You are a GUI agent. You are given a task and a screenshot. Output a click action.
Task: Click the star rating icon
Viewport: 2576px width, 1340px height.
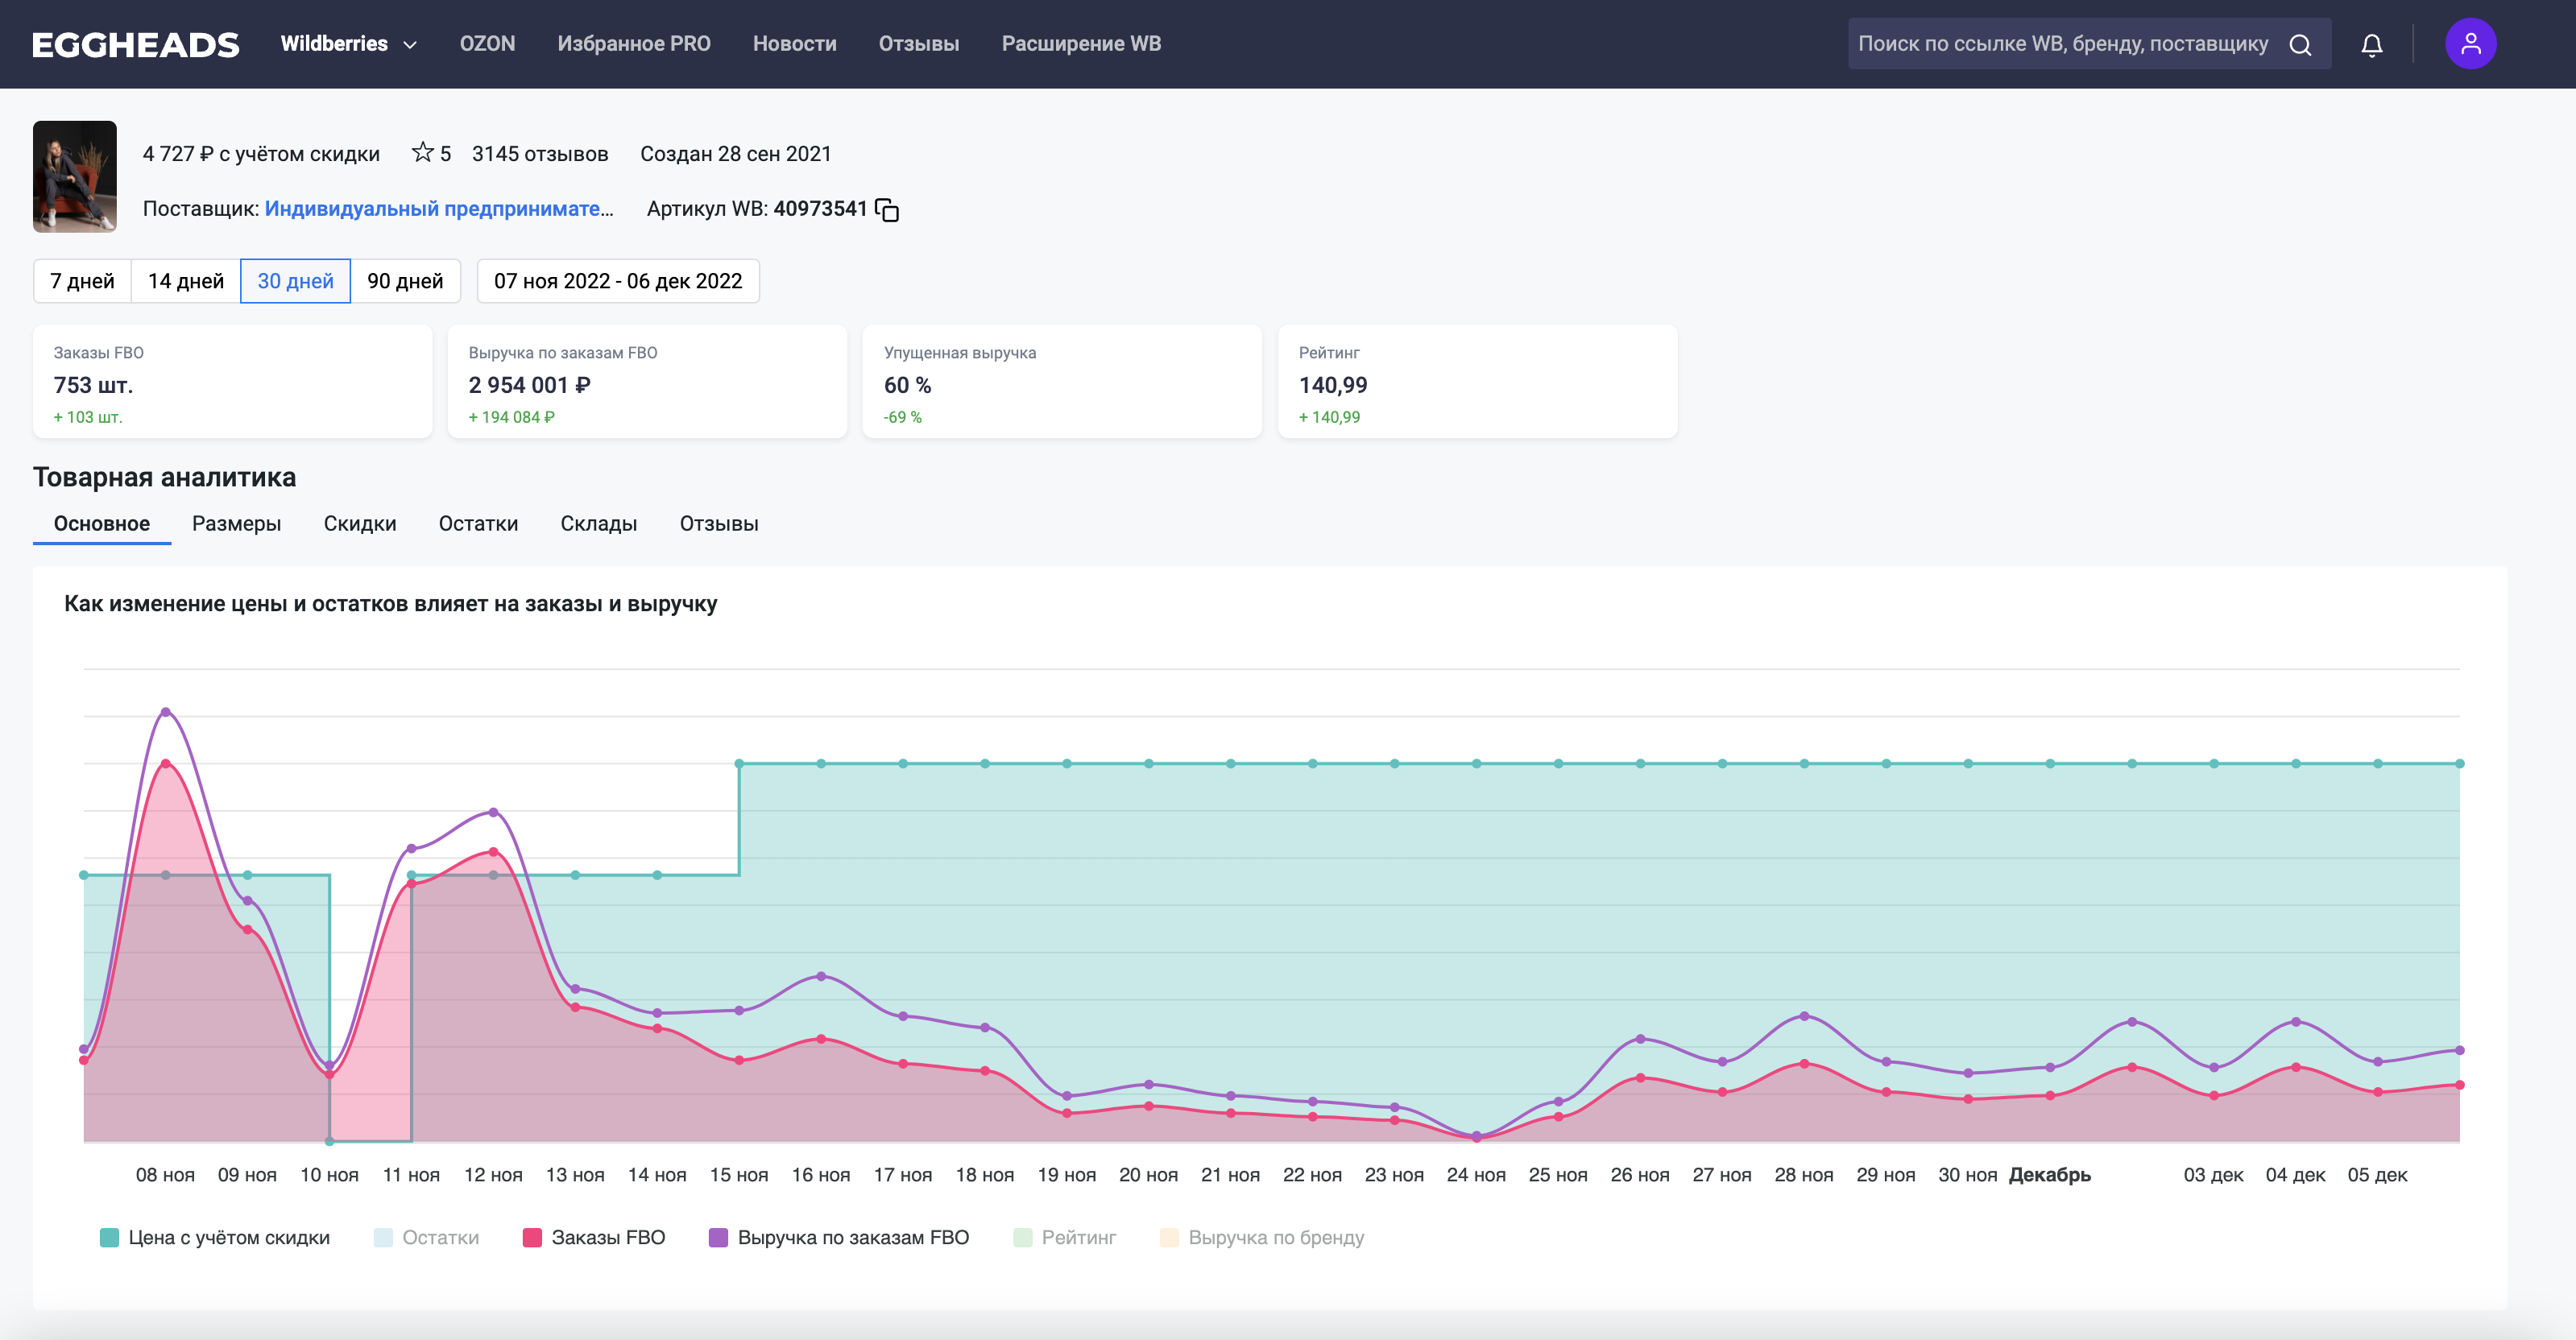(x=422, y=153)
